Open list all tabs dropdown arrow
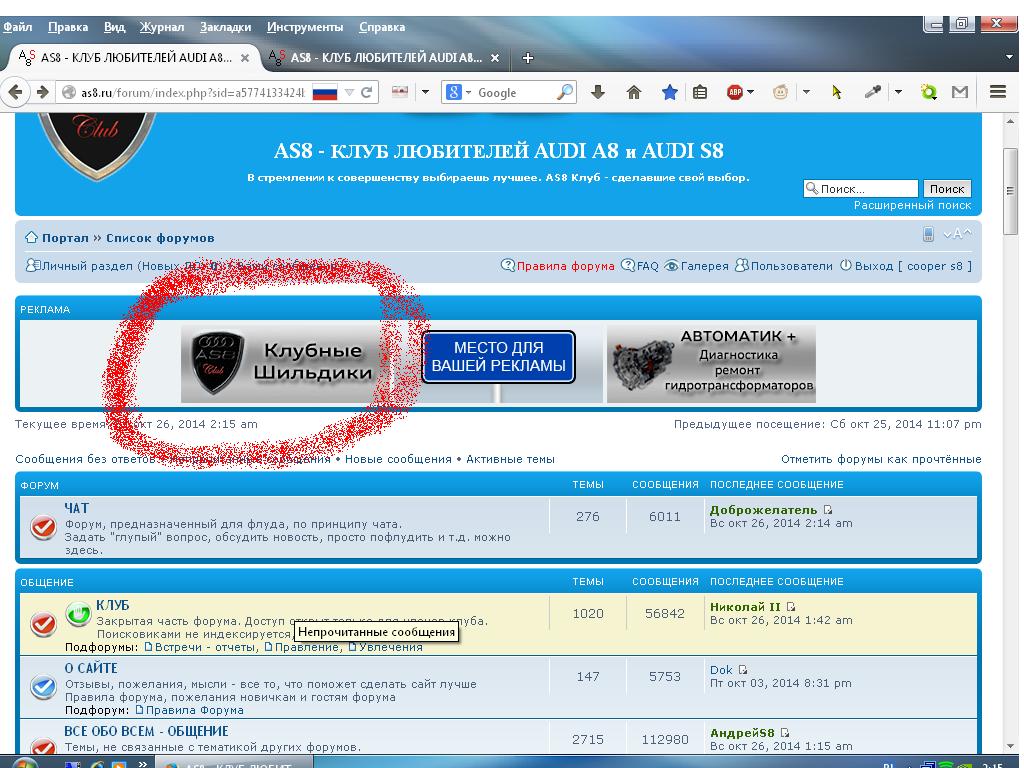 [x=1010, y=57]
